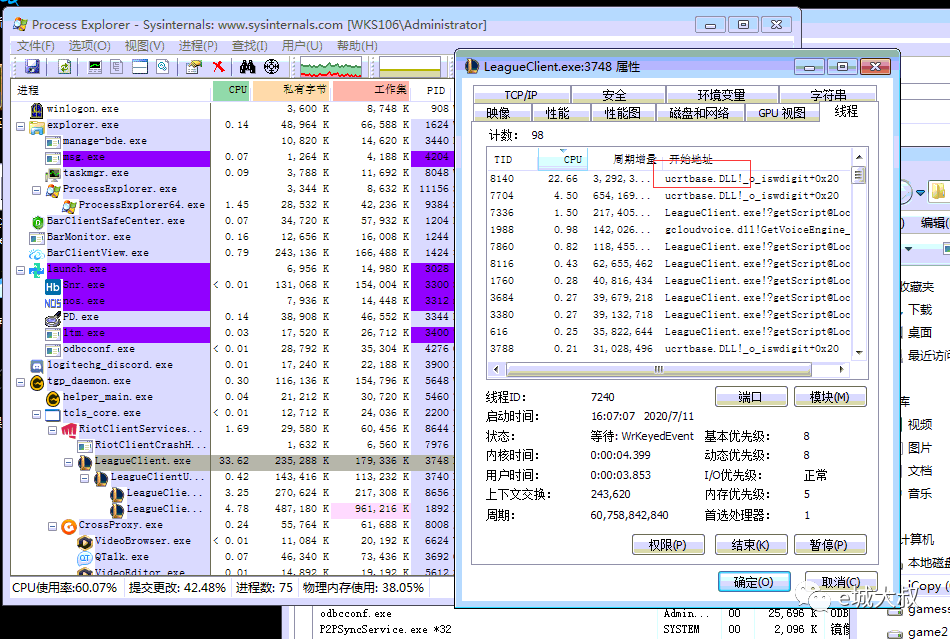
Task: Switch to the GPU 视图 tab
Action: (x=782, y=113)
